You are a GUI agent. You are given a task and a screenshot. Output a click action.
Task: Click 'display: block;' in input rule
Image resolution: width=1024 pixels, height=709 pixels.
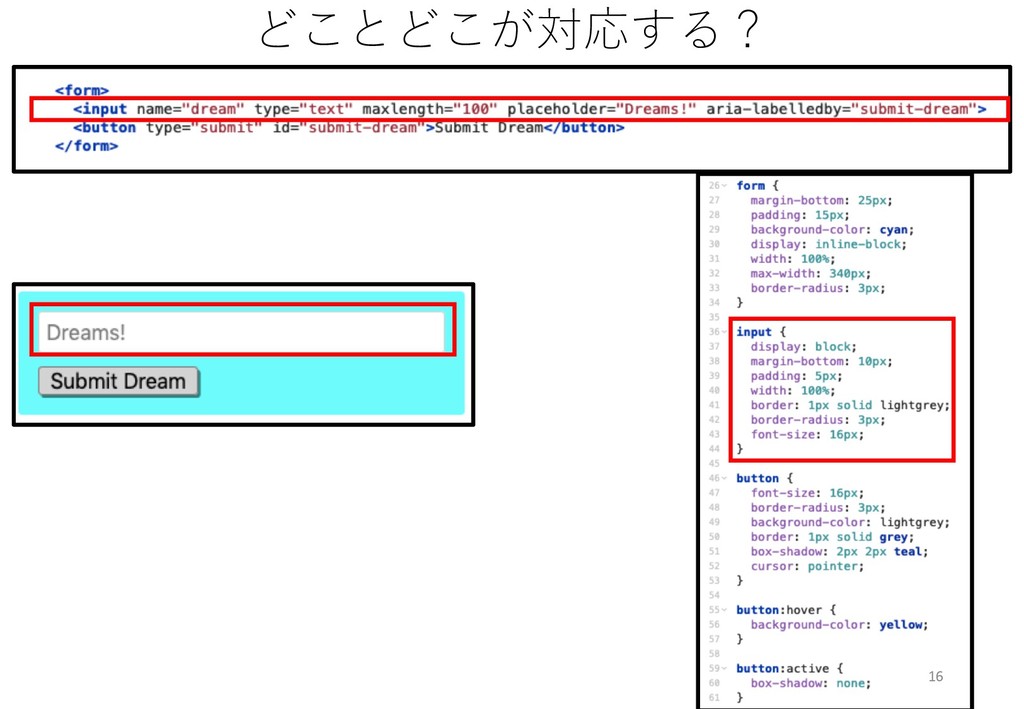pyautogui.click(x=803, y=347)
